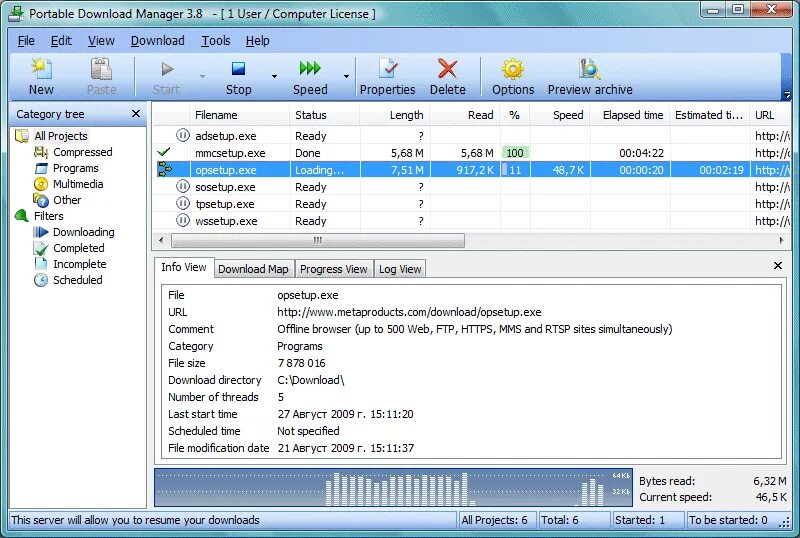Click green checkmark beside mmcsetup.exe
The width and height of the screenshot is (800, 538).
click(164, 152)
